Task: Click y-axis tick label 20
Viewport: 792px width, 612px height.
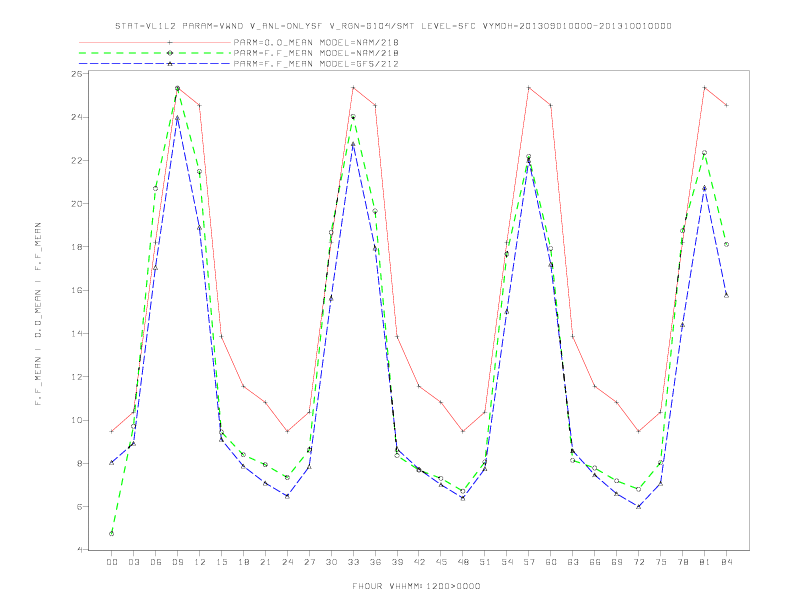Action: coord(77,204)
